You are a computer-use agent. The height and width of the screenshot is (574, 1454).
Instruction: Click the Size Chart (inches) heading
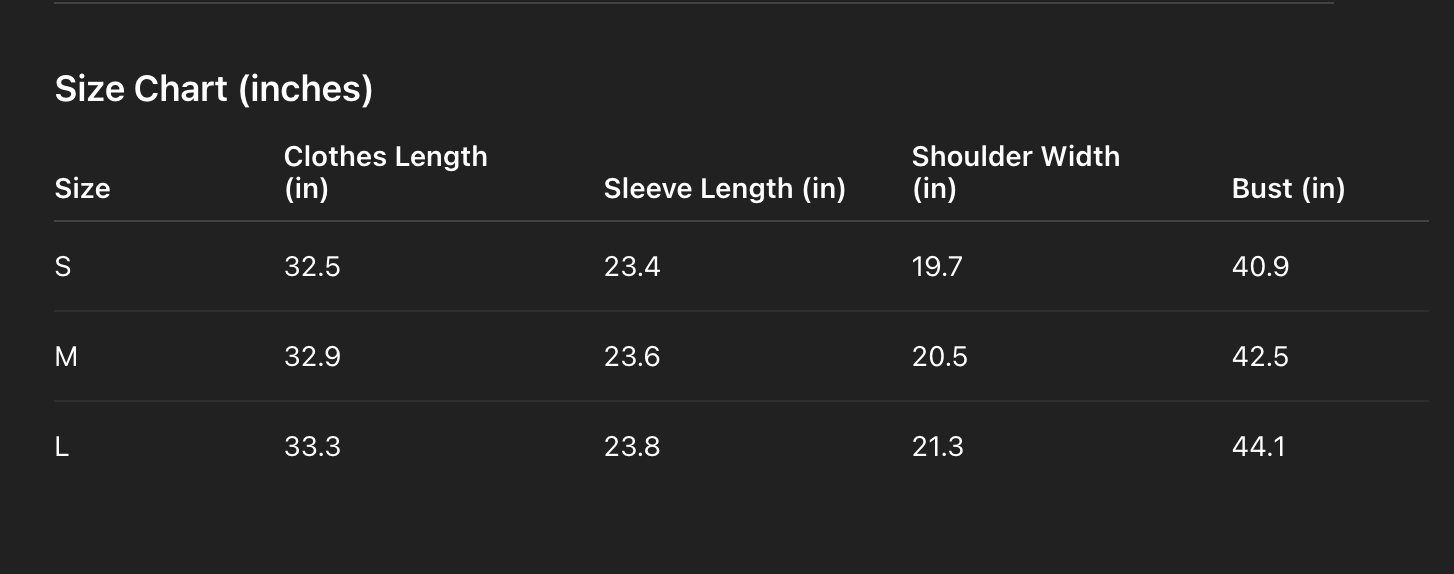213,89
